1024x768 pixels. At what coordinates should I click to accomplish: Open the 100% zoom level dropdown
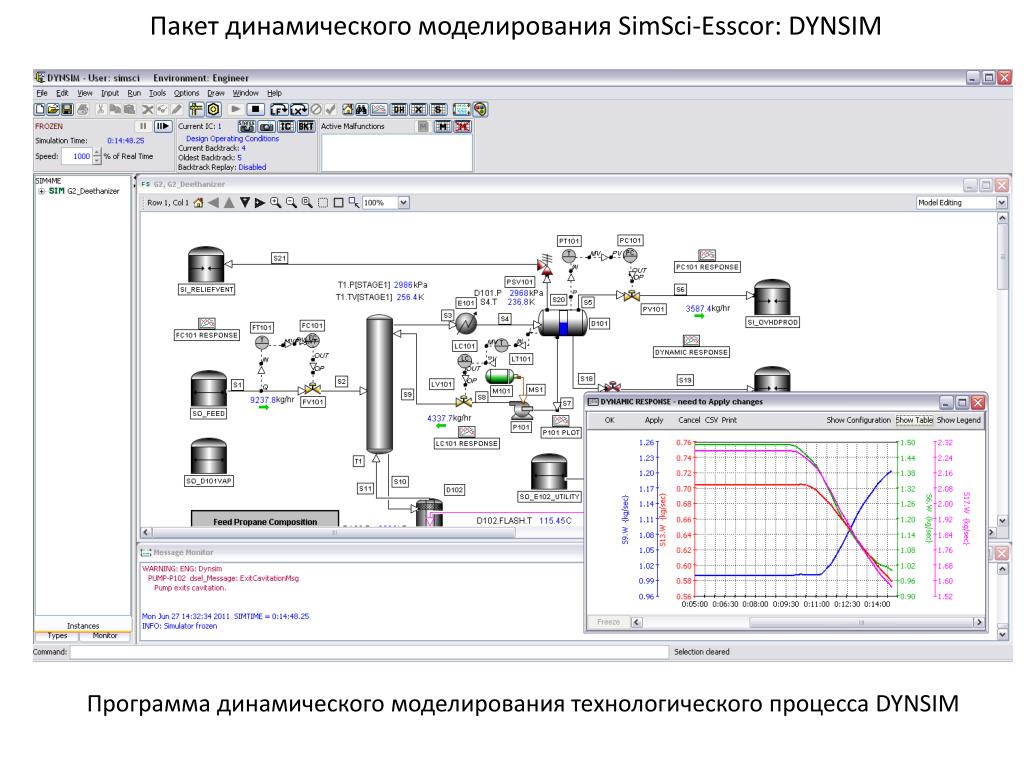tap(404, 202)
